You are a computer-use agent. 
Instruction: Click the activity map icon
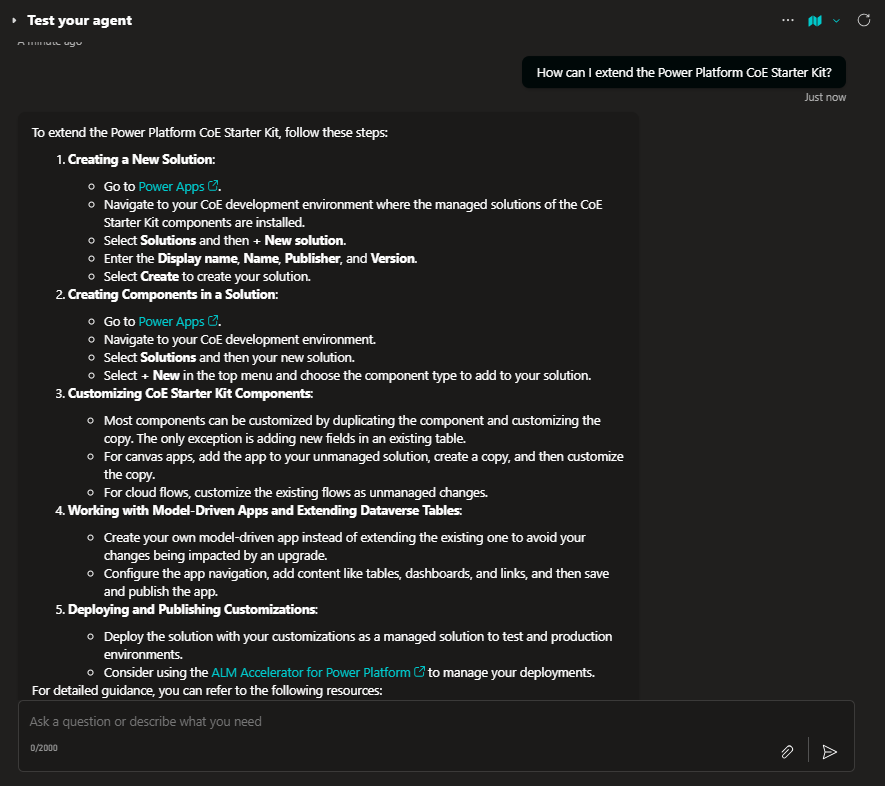coord(814,21)
